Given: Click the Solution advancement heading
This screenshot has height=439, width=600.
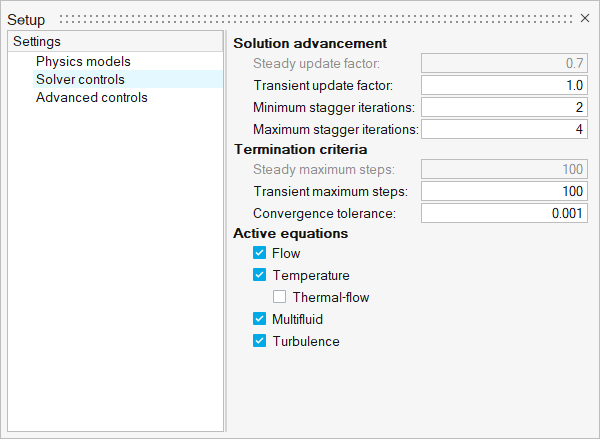Looking at the screenshot, I should coord(309,44).
